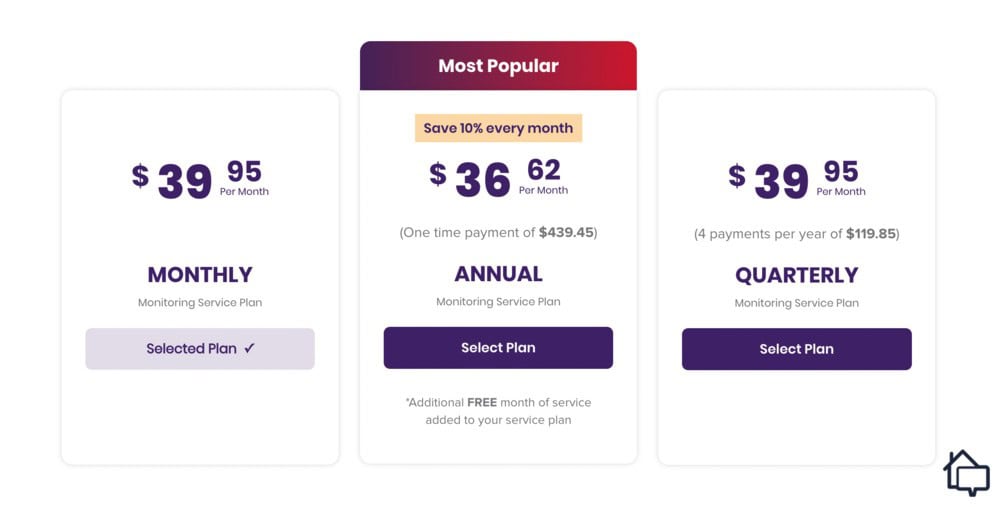The width and height of the screenshot is (1000, 507).
Task: Click the Additional FREE month note
Action: point(498,411)
